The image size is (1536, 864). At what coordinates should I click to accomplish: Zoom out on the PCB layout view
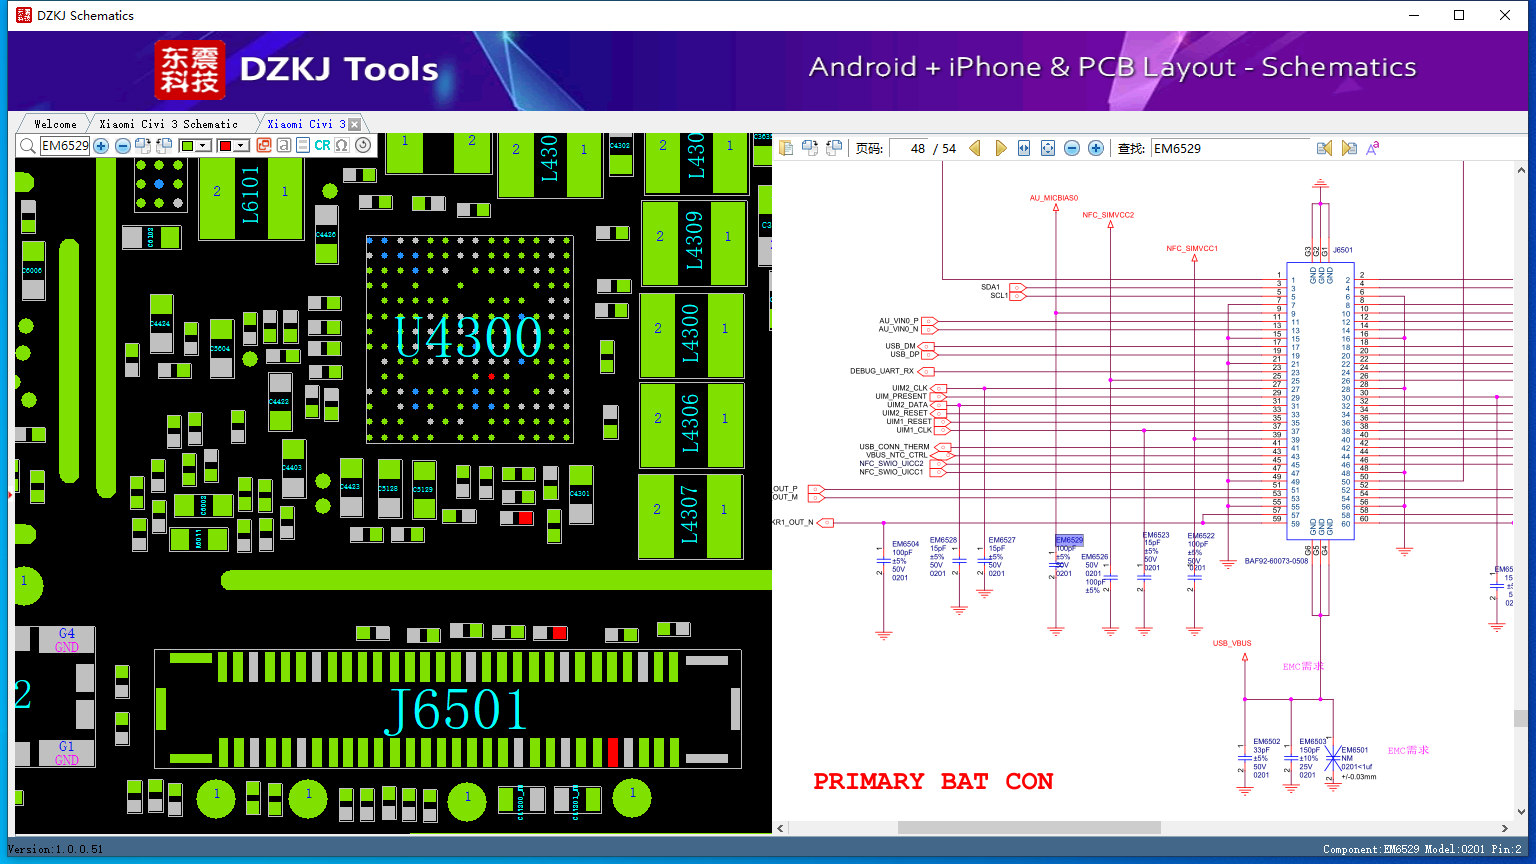[x=123, y=146]
